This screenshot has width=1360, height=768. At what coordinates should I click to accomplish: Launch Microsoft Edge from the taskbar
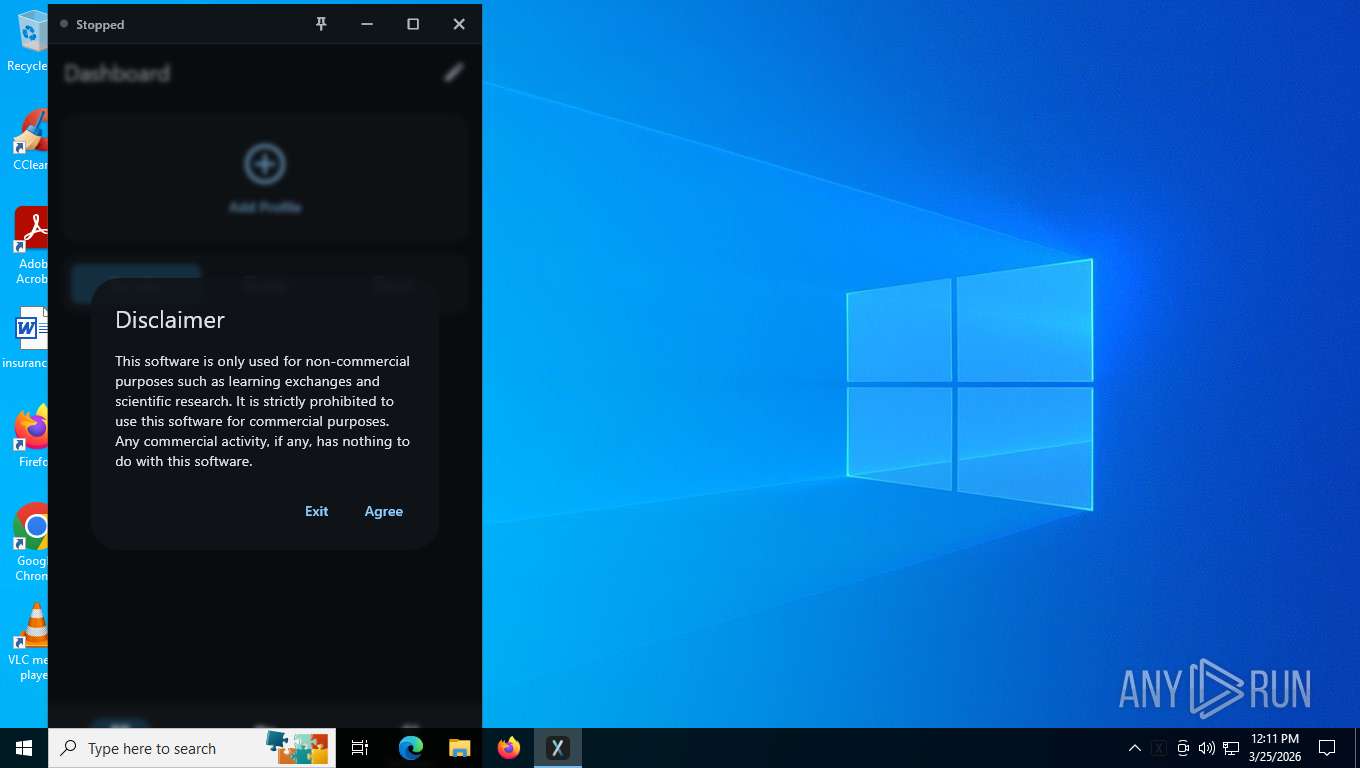[410, 748]
